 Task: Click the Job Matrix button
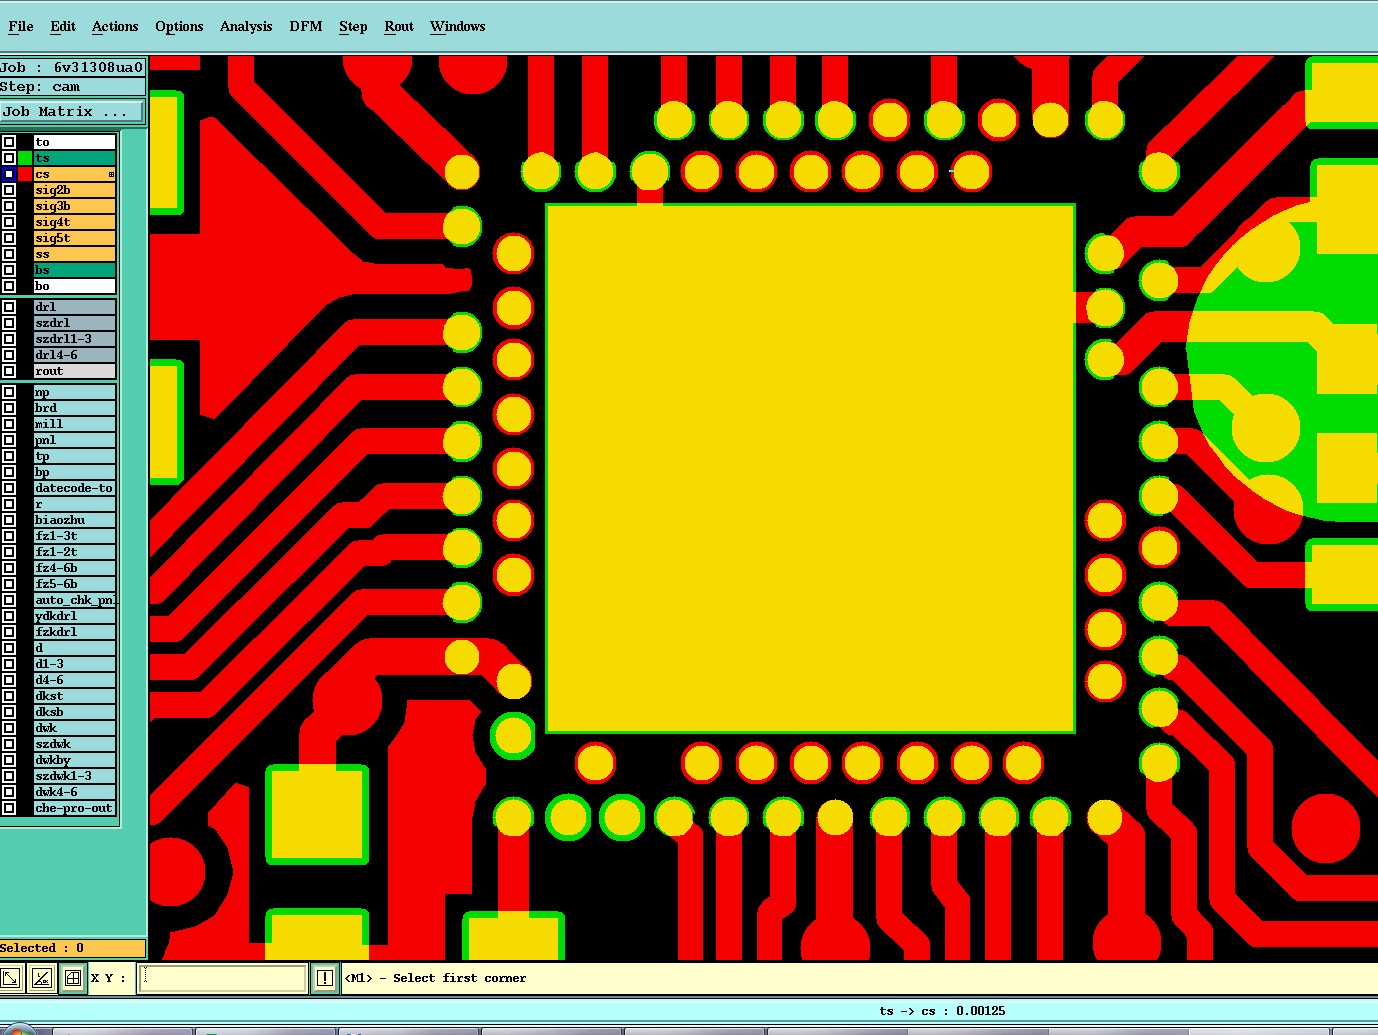click(x=72, y=111)
